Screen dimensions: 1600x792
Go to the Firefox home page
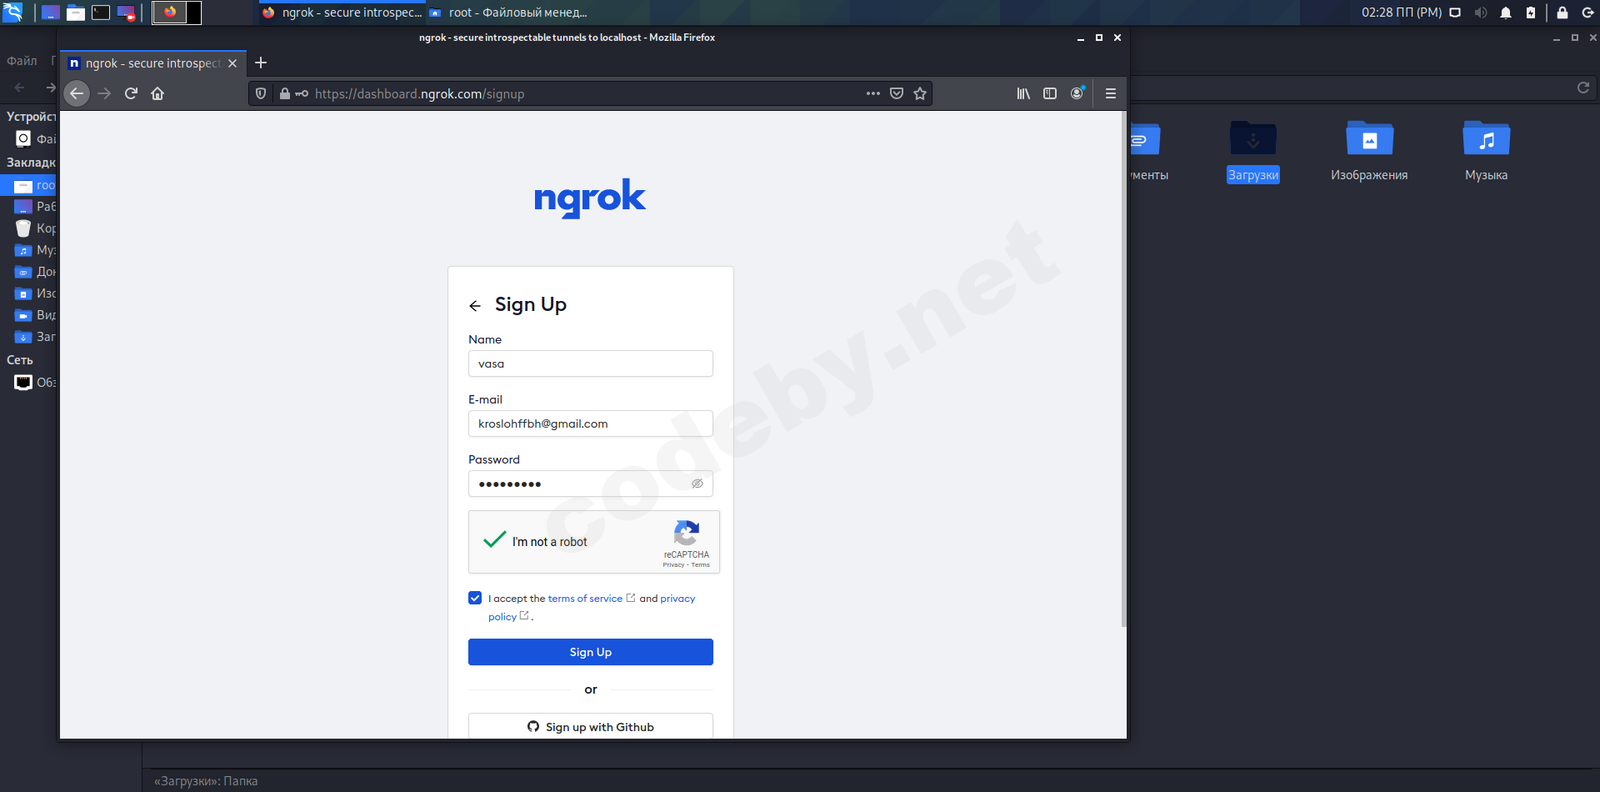coord(157,93)
